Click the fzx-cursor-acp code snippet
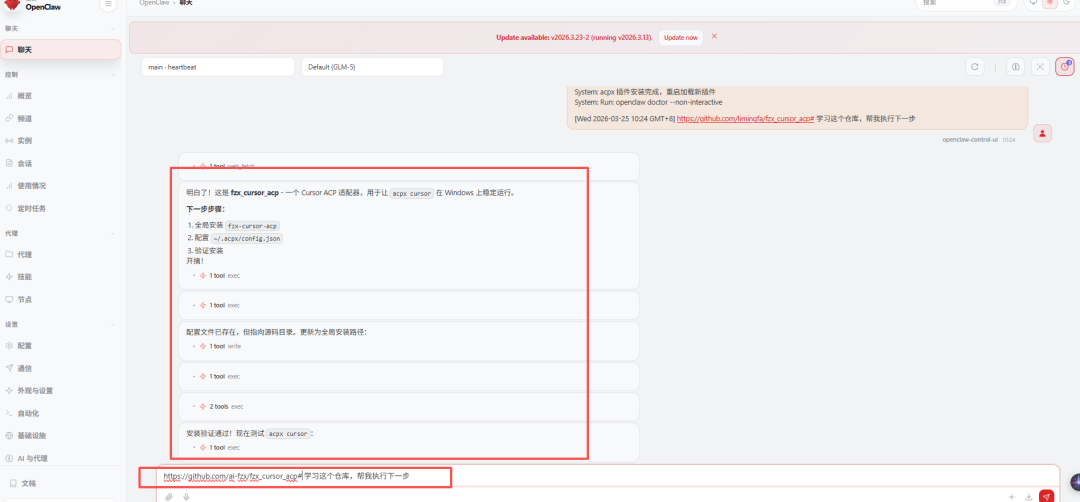1080x502 pixels. click(252, 226)
